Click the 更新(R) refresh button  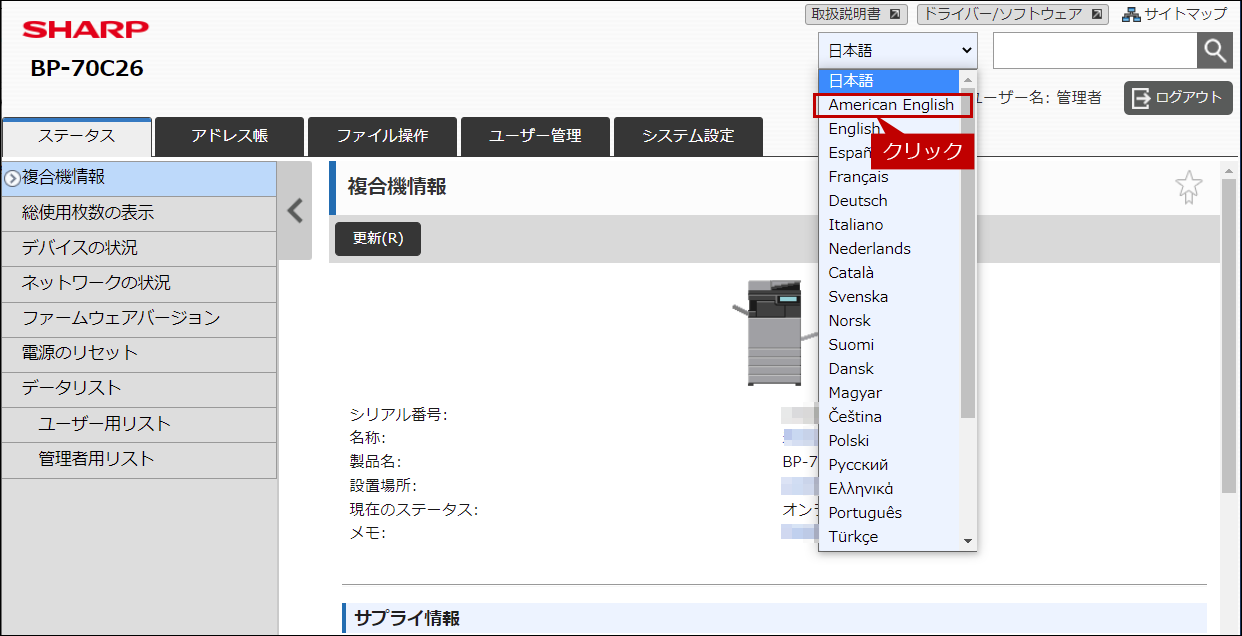pos(378,239)
